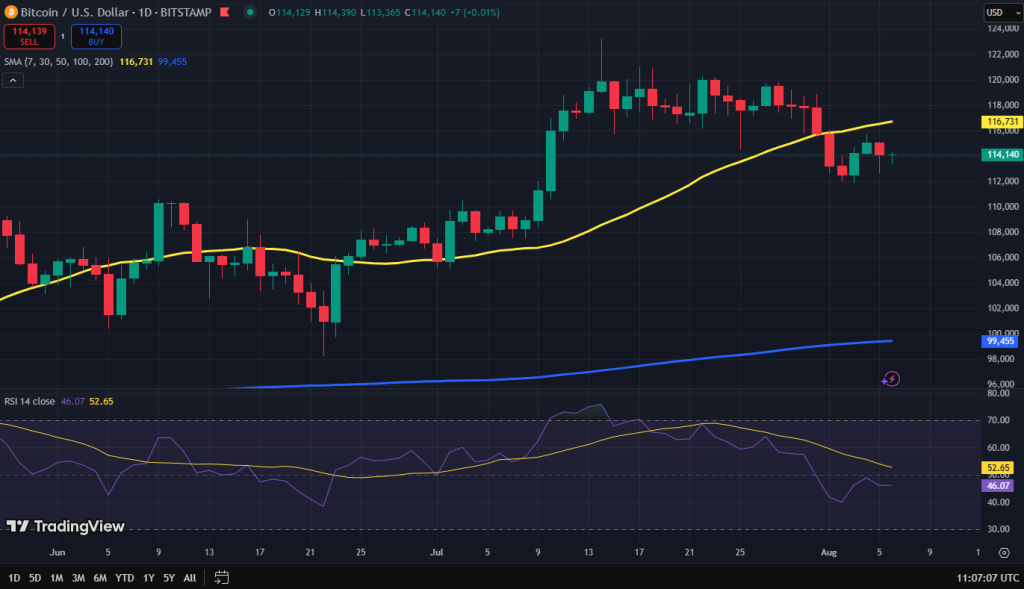Select the 6M time range
Viewport: 1024px width, 589px height.
[99, 578]
